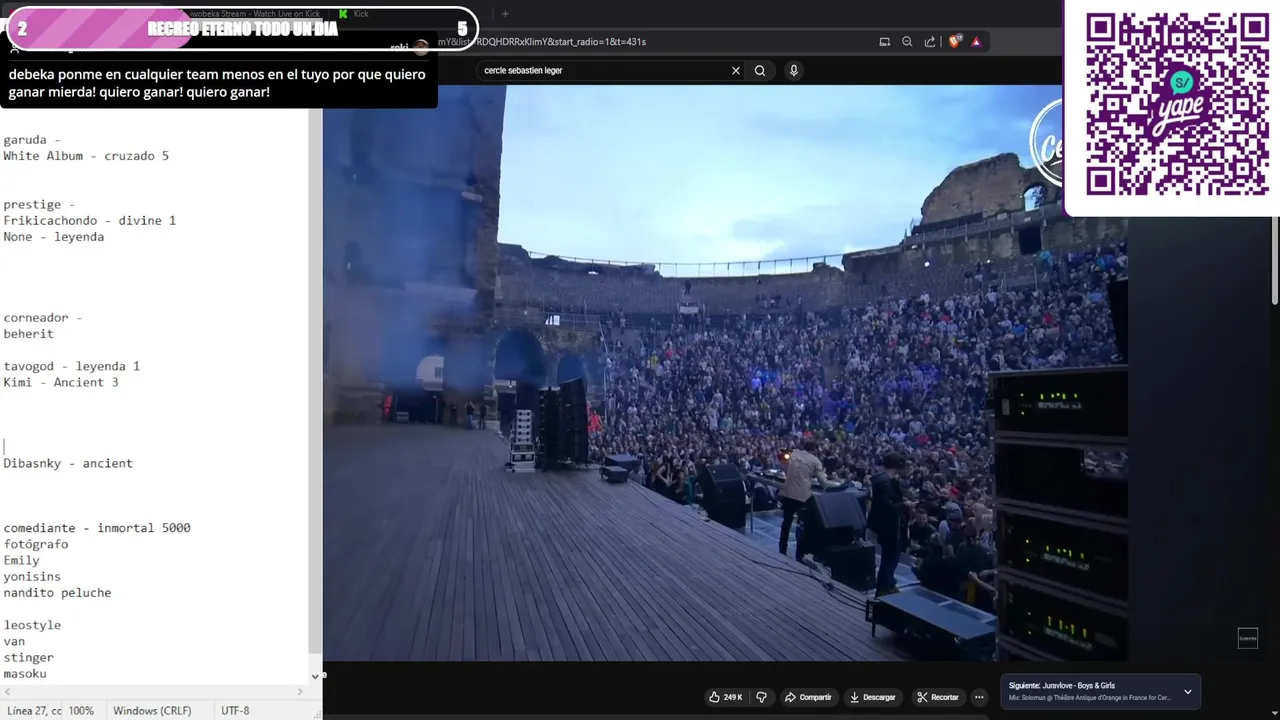The width and height of the screenshot is (1280, 720).
Task: Click Compartir to share the video
Action: [808, 697]
